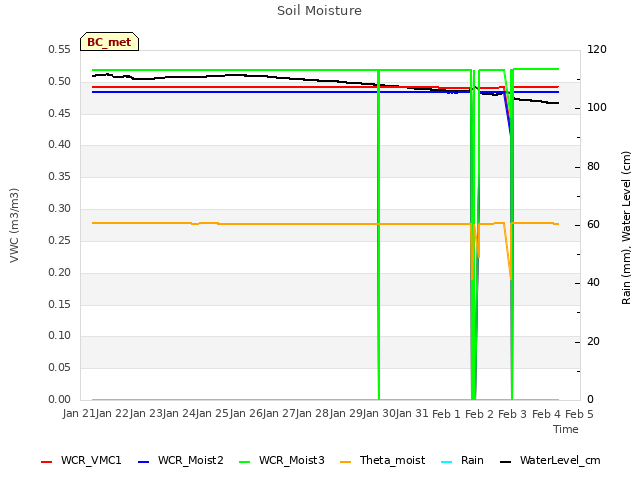Click the cyan Rain legend color marker
Screen dimensions: 640x480
[447, 462]
